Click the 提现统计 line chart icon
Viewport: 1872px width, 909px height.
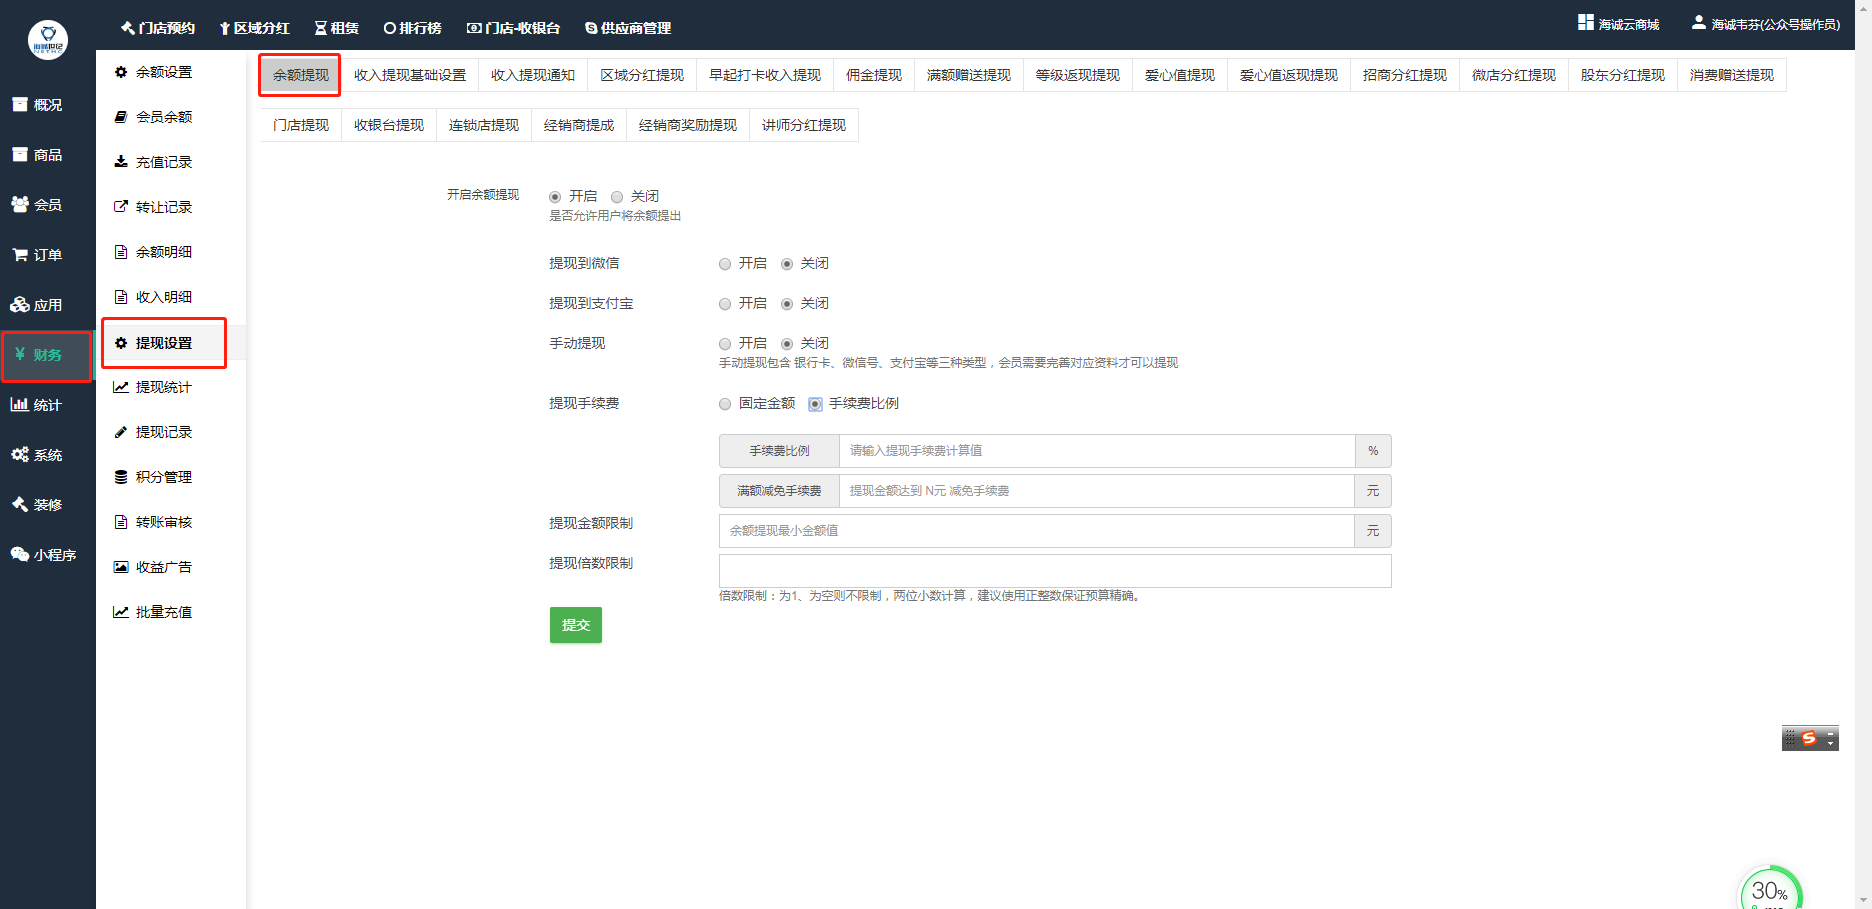(x=121, y=387)
